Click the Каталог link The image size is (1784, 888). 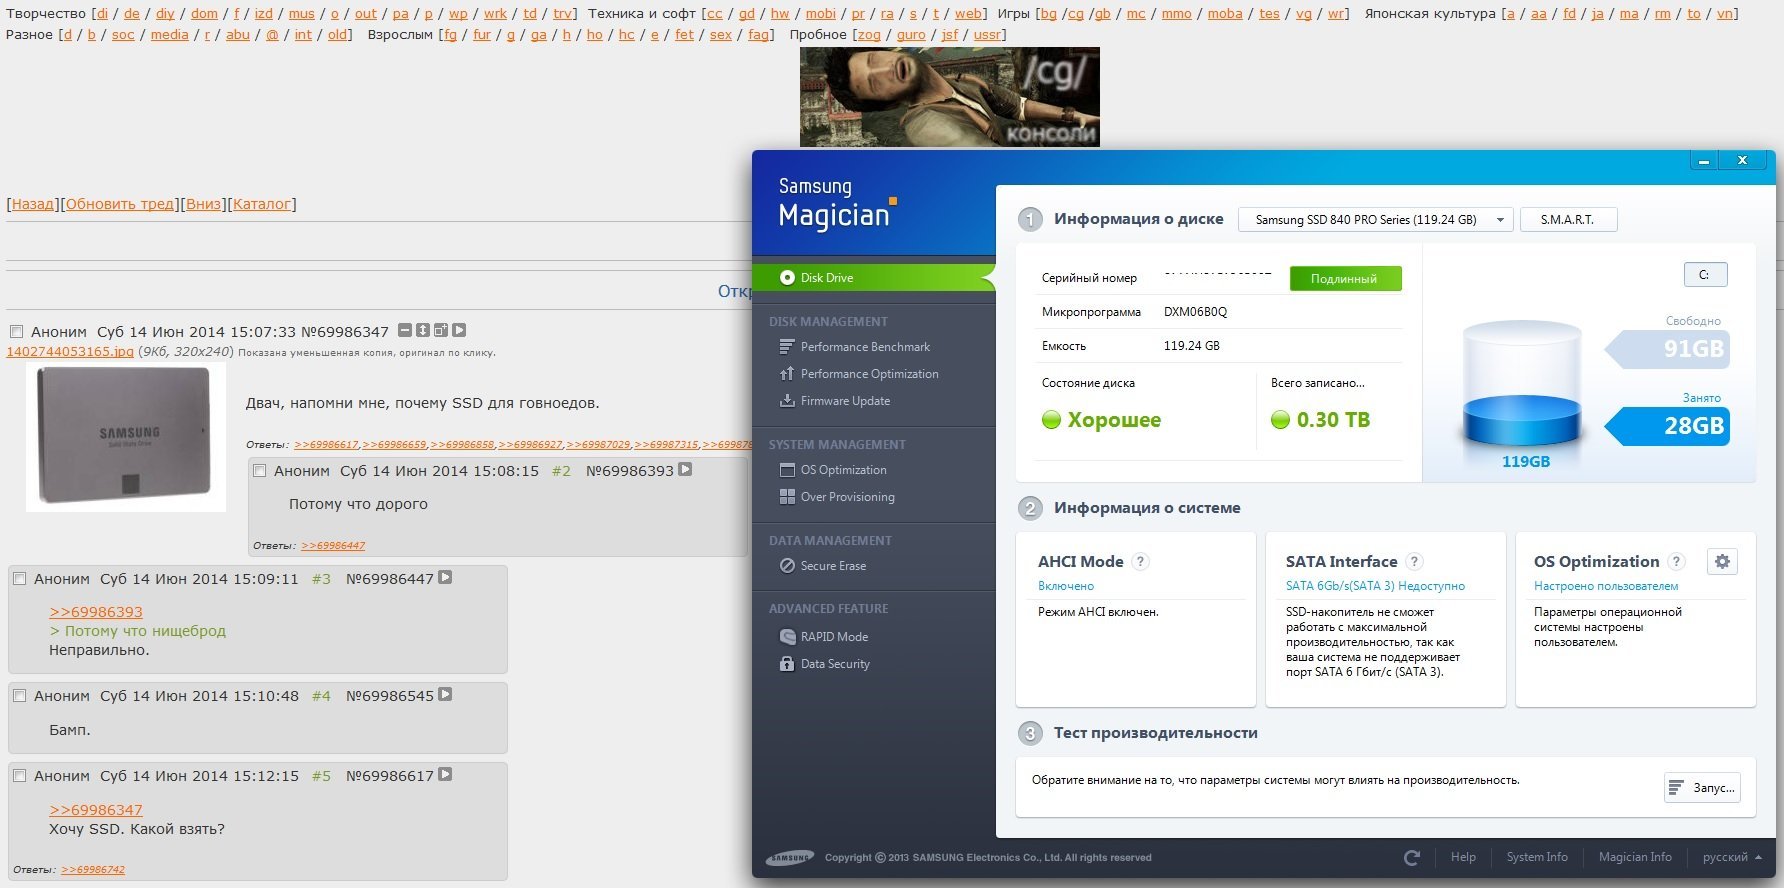[262, 204]
